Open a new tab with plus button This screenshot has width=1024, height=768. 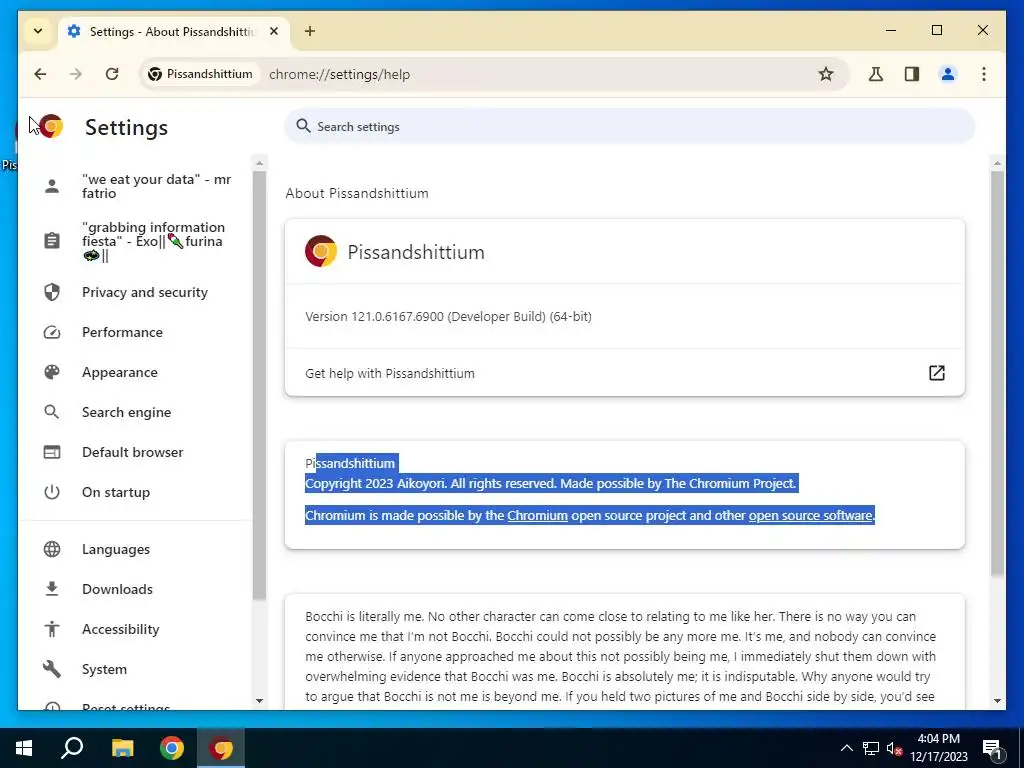(310, 31)
